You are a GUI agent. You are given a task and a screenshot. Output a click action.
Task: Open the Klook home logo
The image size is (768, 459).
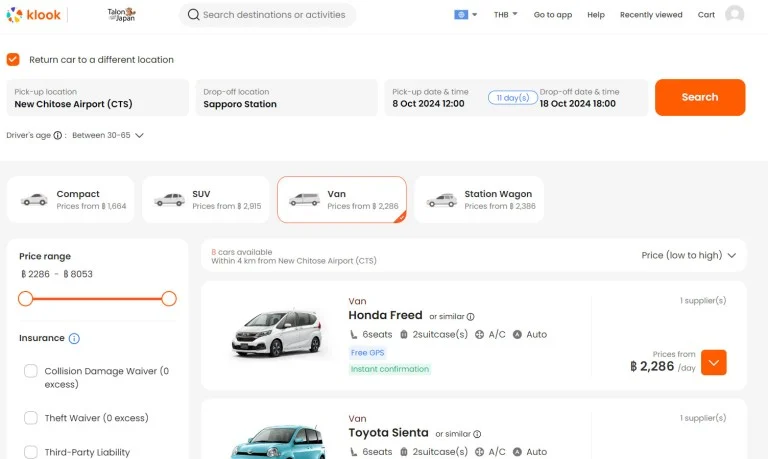tap(33, 15)
